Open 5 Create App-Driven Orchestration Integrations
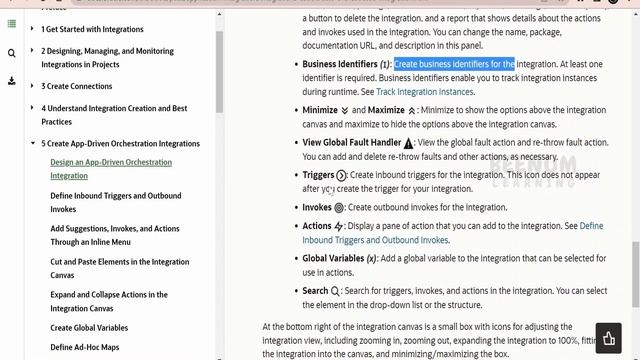Viewport: 640px width, 360px height. (120, 144)
